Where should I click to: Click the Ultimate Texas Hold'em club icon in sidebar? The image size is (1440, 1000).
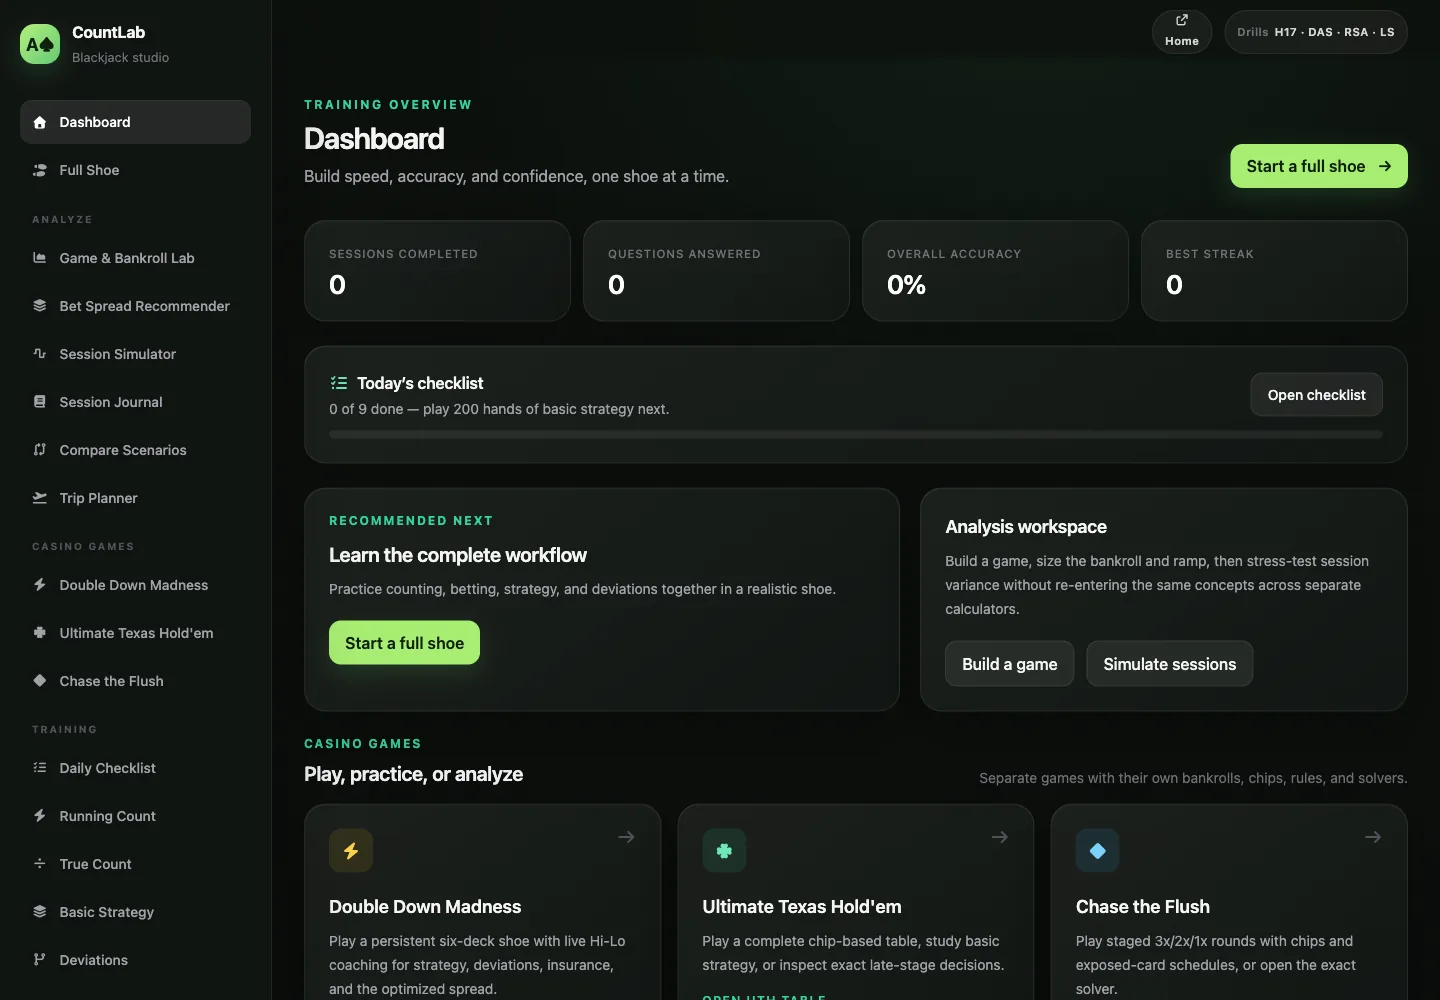(x=40, y=633)
